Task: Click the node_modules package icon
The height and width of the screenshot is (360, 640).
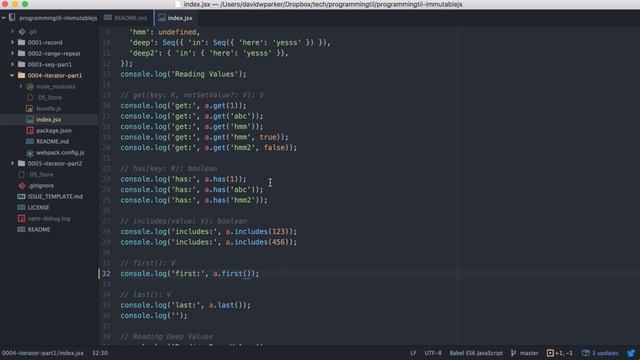Action: [30, 87]
